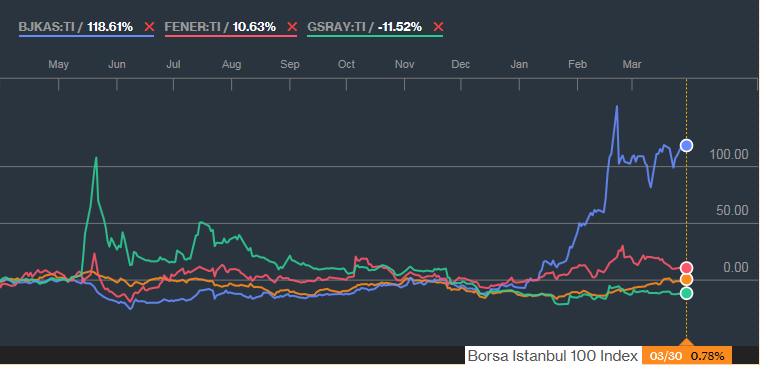
Task: Click the May tick on time axis
Action: coord(59,64)
